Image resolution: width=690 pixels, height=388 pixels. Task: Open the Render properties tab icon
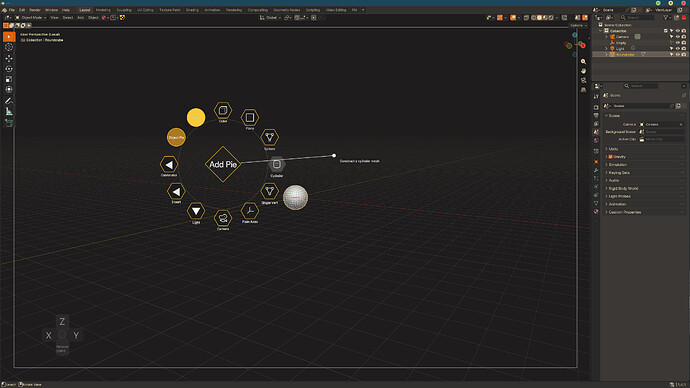click(596, 107)
